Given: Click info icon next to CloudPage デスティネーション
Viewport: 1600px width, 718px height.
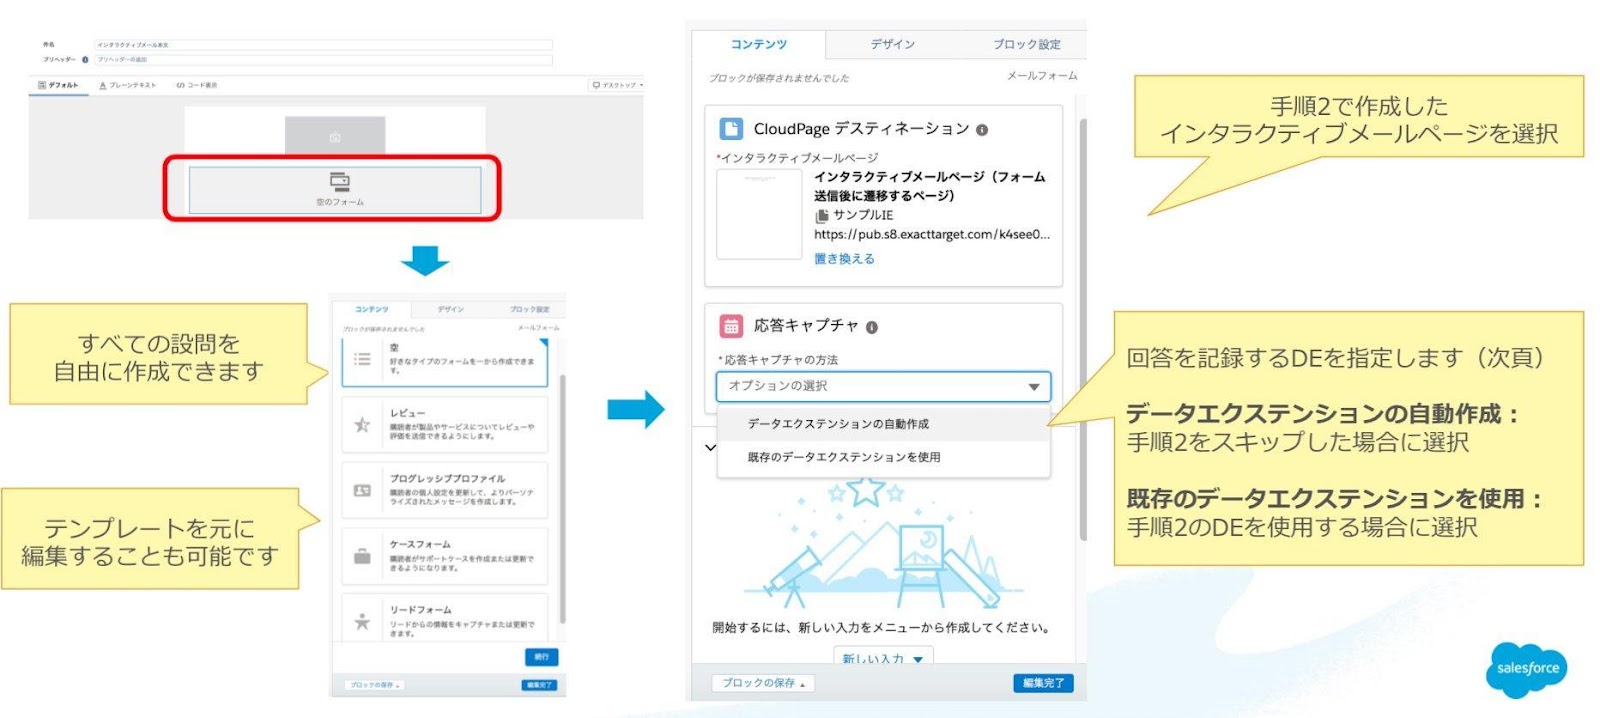Looking at the screenshot, I should pyautogui.click(x=982, y=130).
